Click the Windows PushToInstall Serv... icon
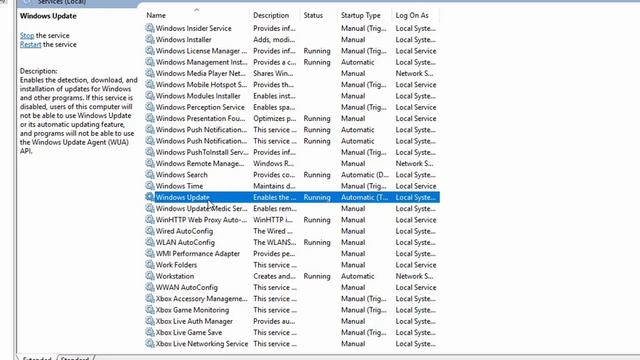 (x=150, y=152)
